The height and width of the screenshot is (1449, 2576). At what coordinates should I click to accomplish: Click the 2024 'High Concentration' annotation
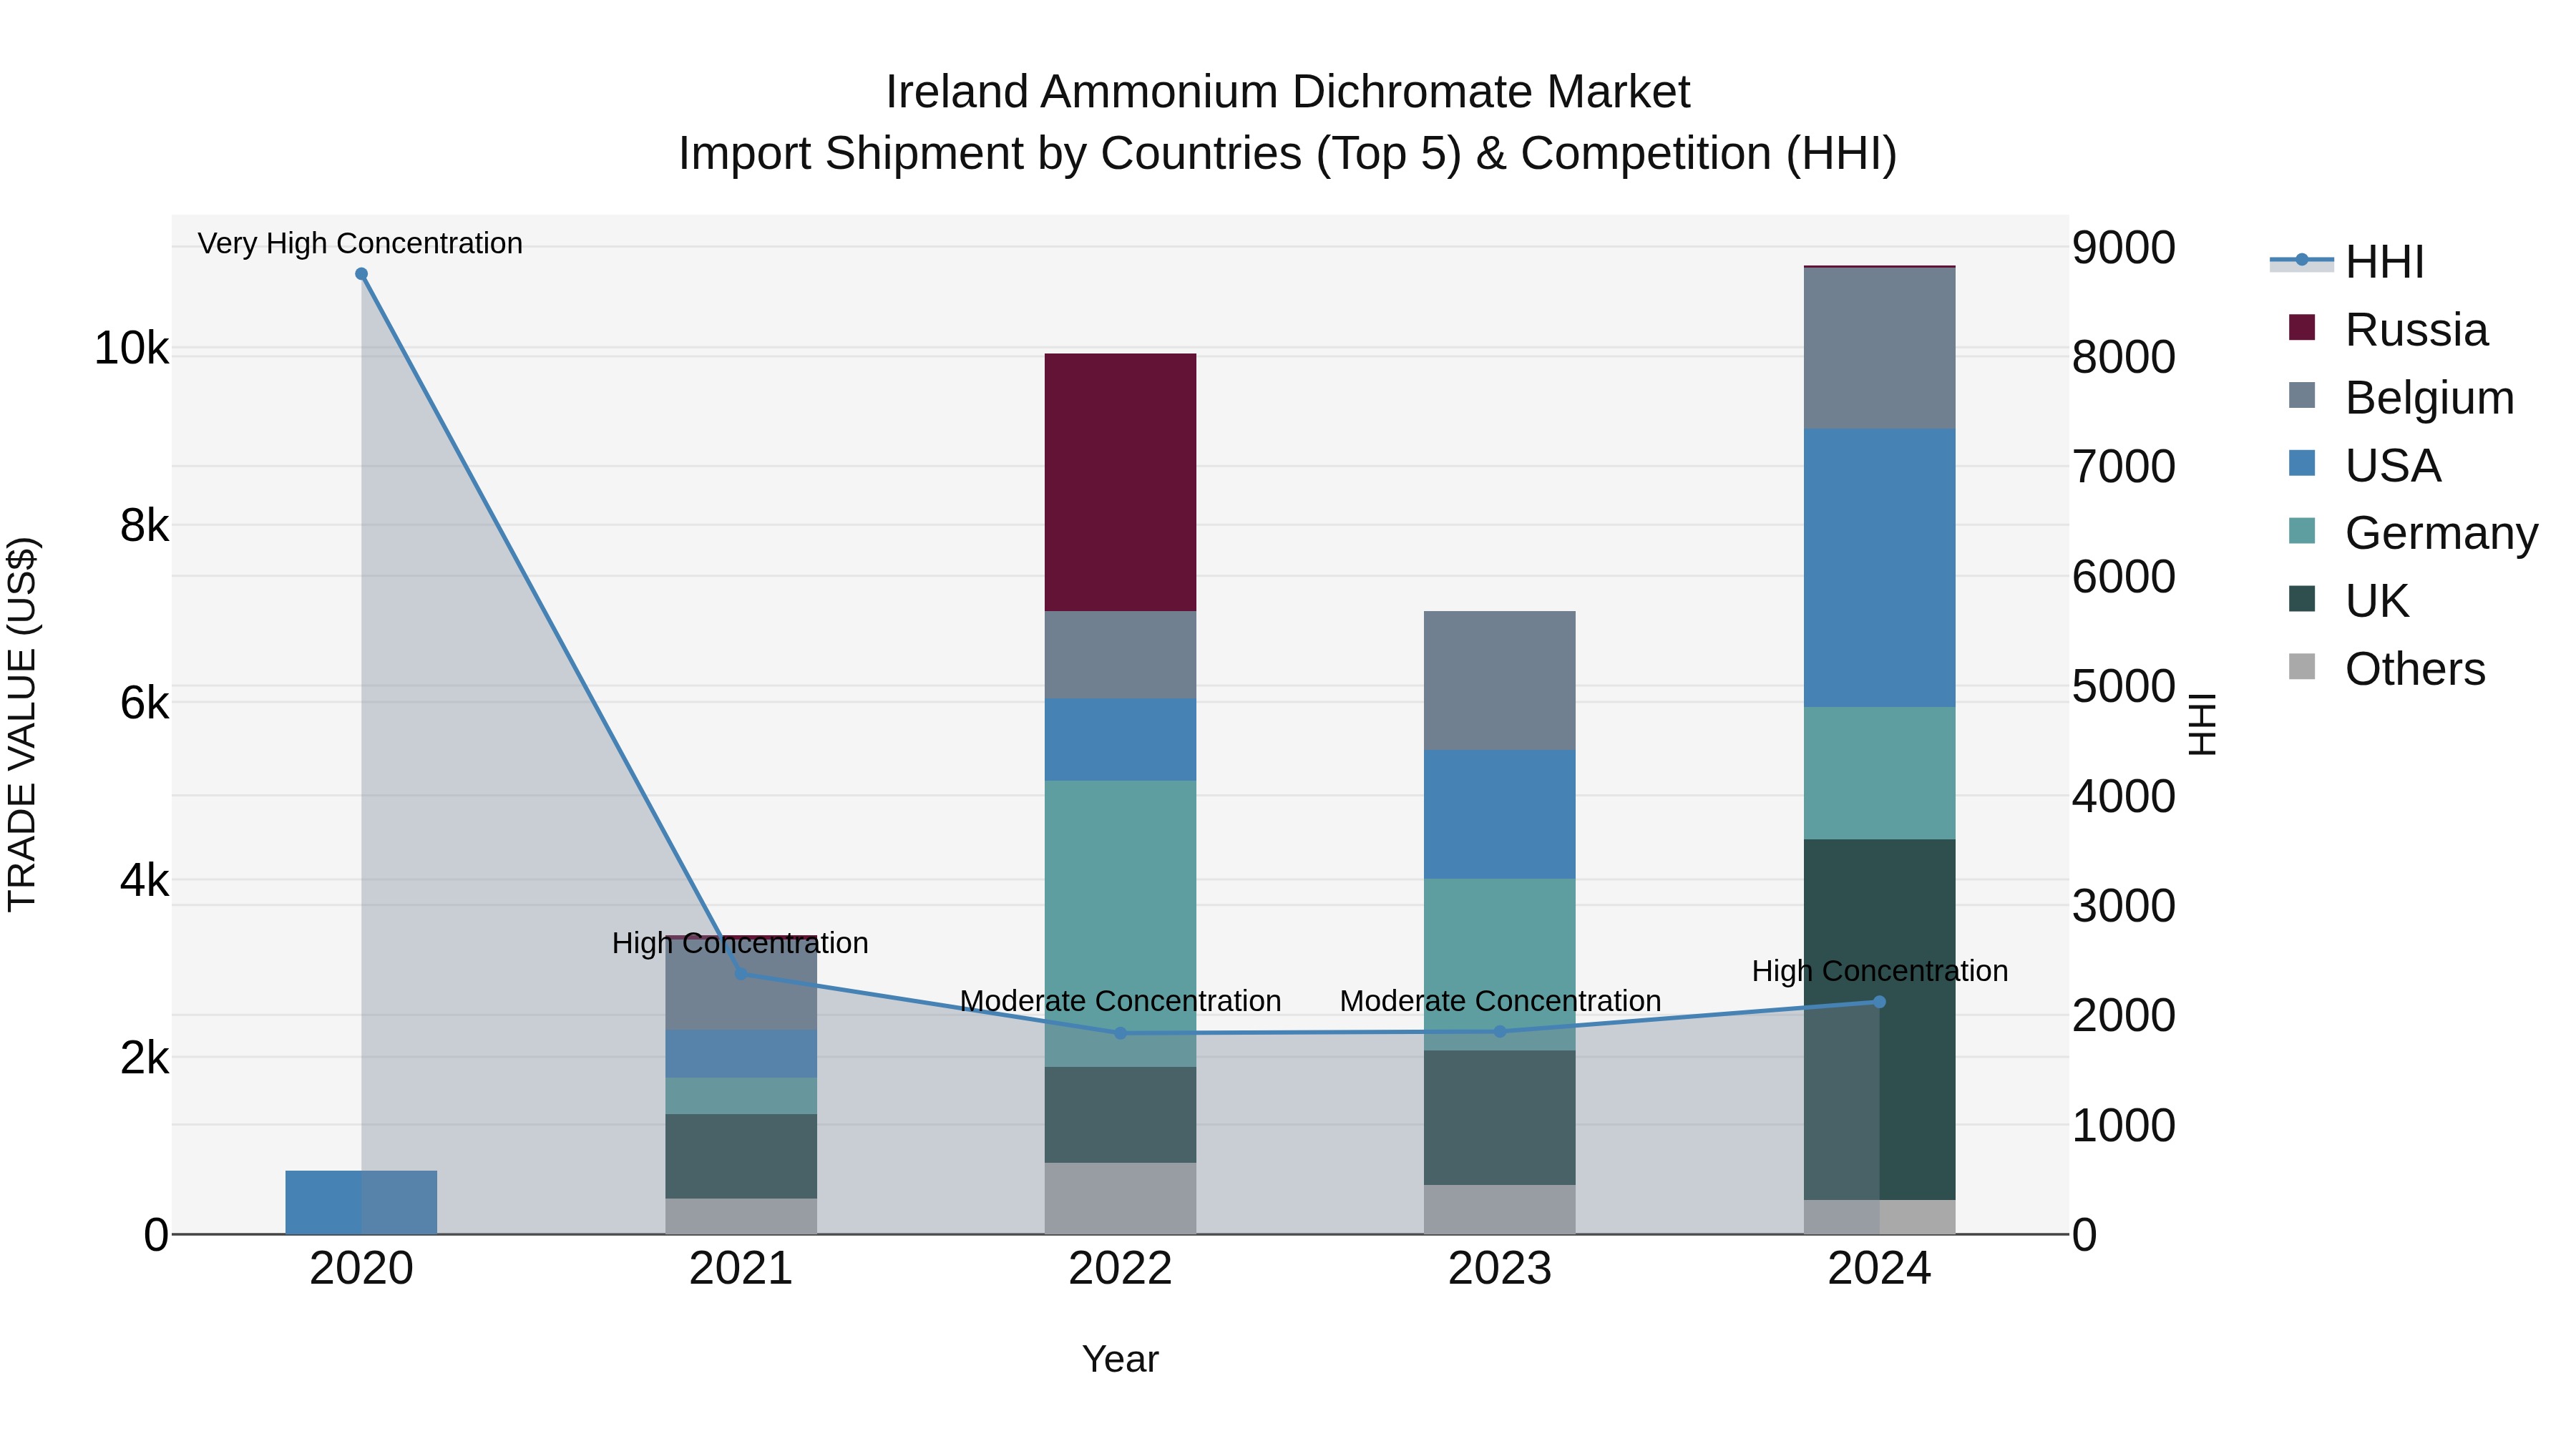1880,971
